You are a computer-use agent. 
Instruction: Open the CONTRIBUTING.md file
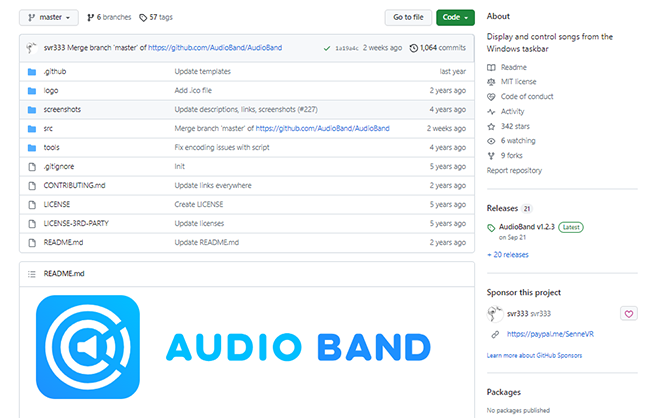pos(74,185)
